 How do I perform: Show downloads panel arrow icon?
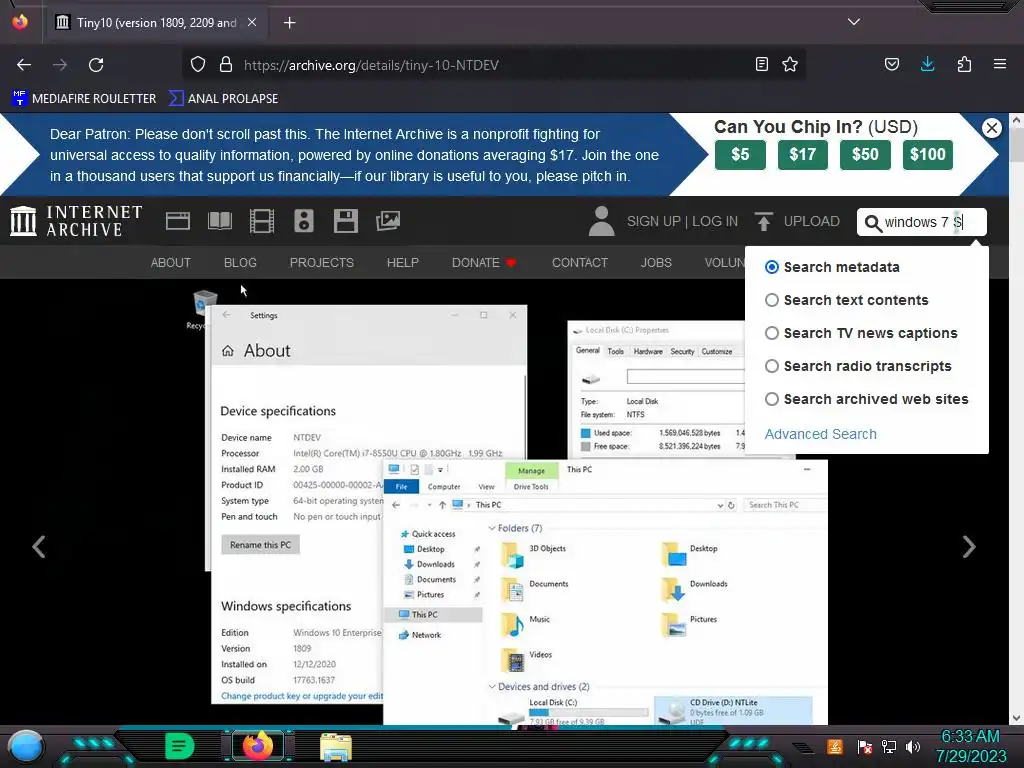pos(927,64)
